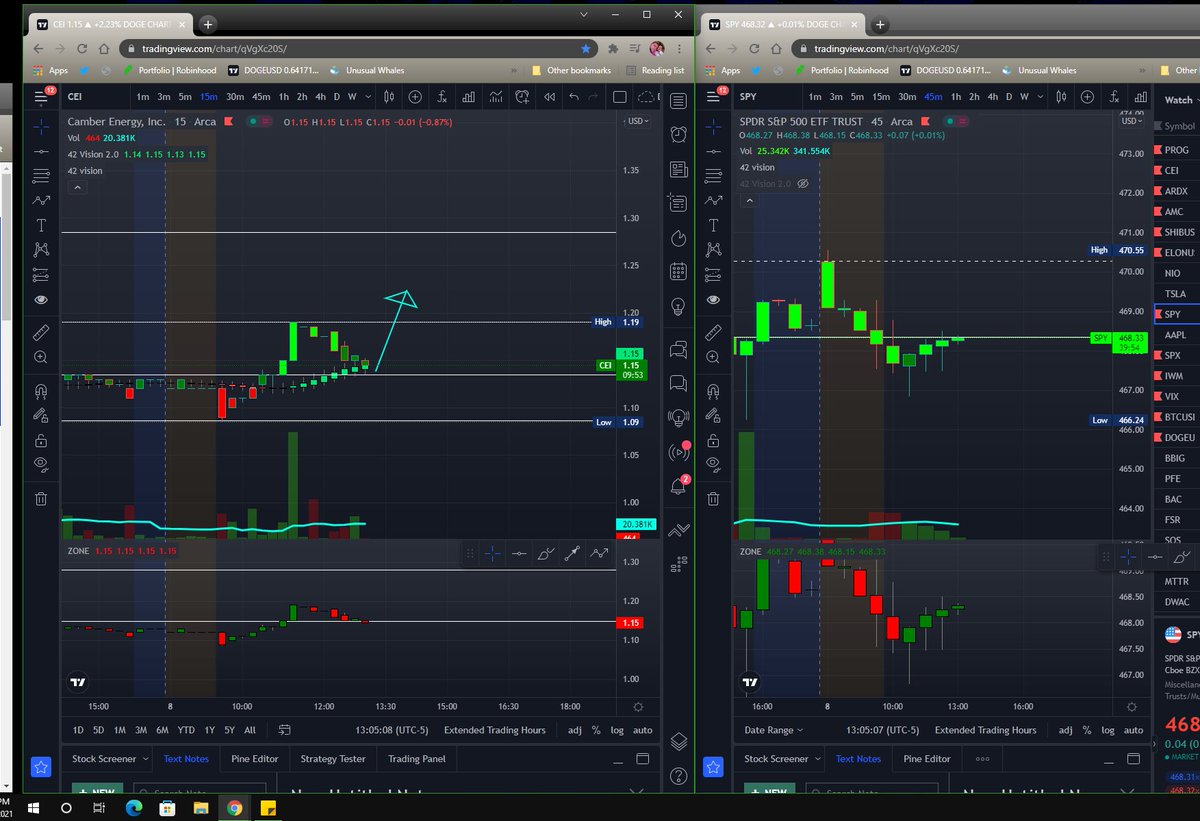1200x821 pixels.
Task: Select the 30m timeframe in CEI toolbar
Action: coord(235,96)
